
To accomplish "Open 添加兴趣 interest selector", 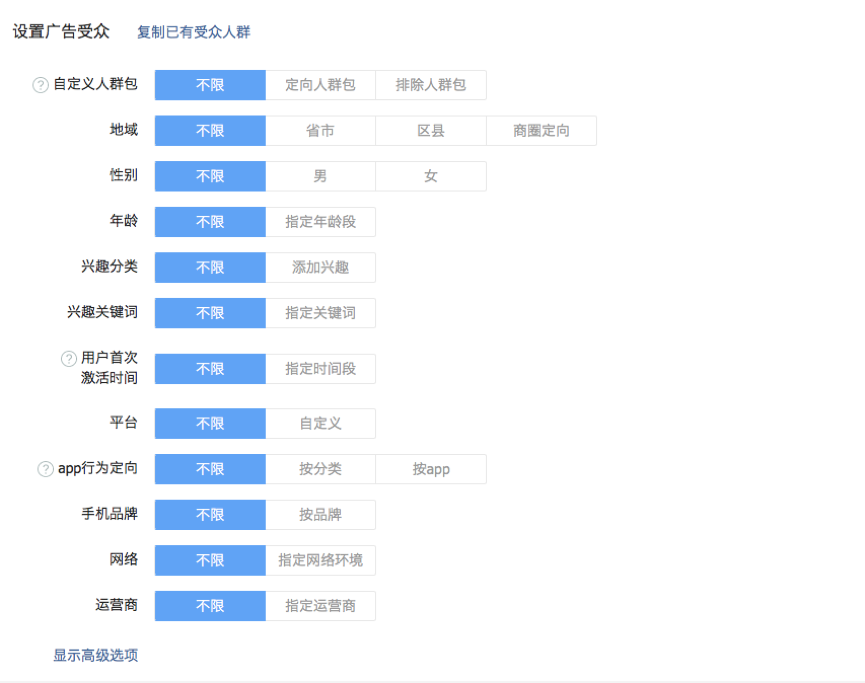I will coord(320,267).
